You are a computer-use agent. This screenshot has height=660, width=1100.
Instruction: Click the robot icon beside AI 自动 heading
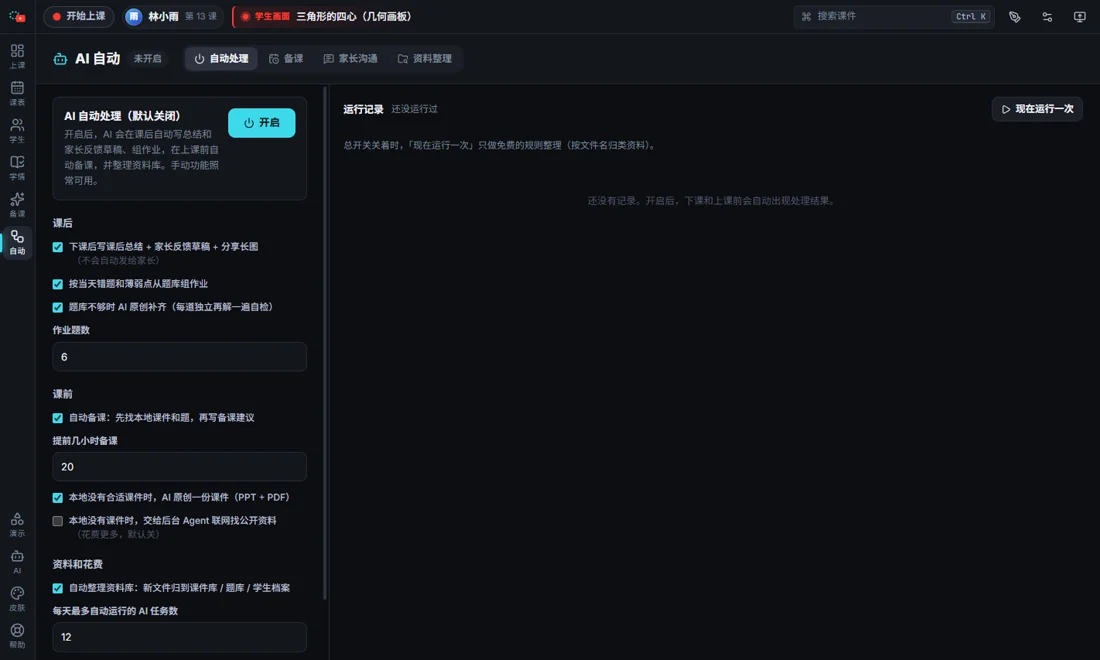click(60, 59)
